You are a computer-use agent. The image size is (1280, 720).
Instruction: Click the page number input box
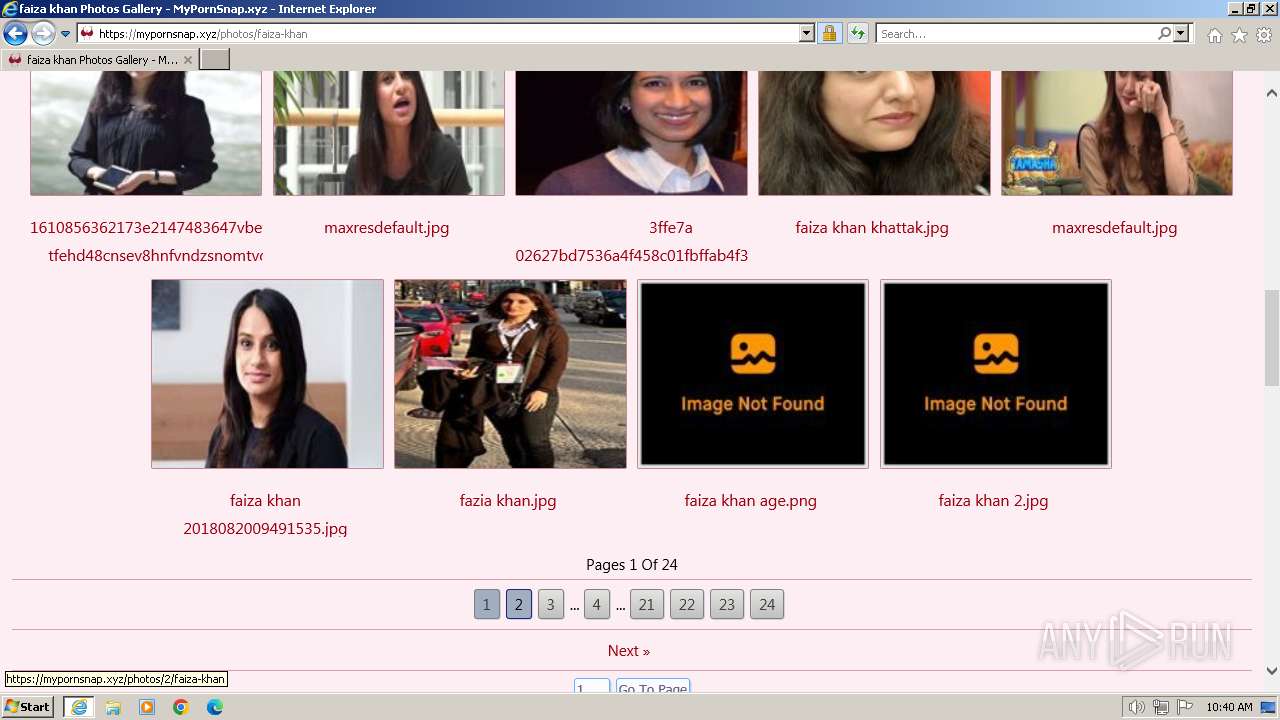(592, 687)
